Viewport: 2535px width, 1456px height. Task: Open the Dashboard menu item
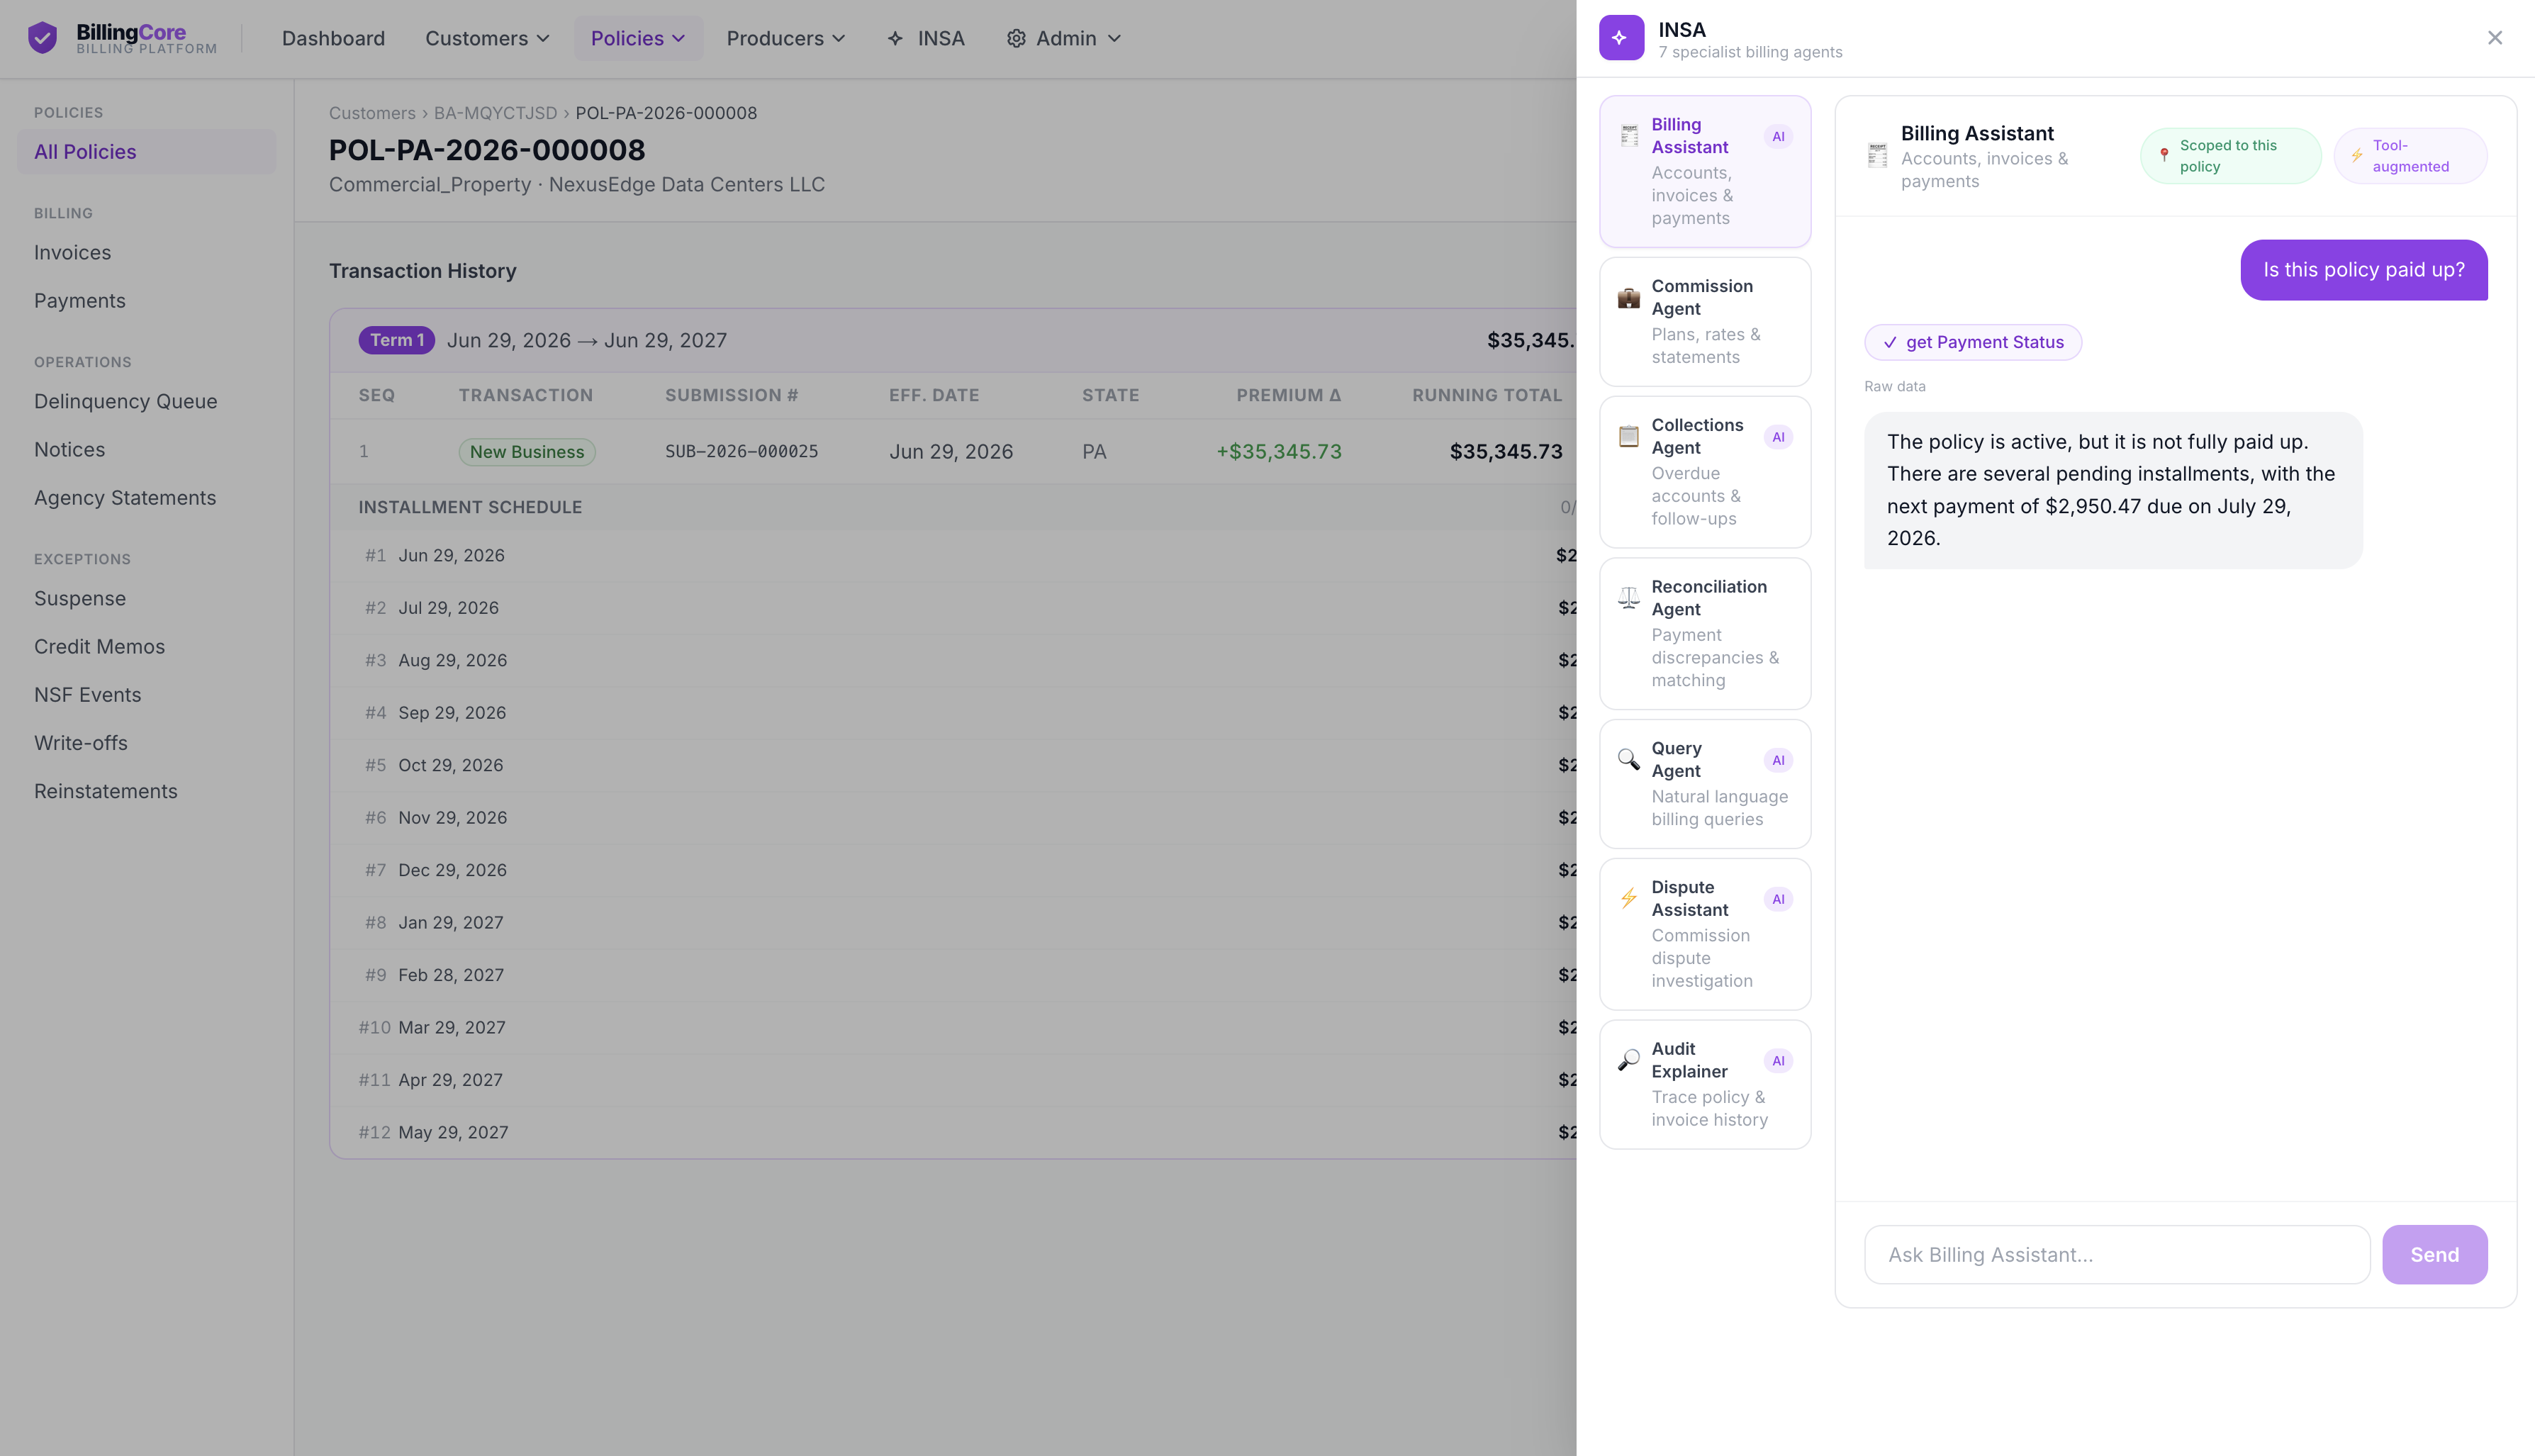(333, 38)
